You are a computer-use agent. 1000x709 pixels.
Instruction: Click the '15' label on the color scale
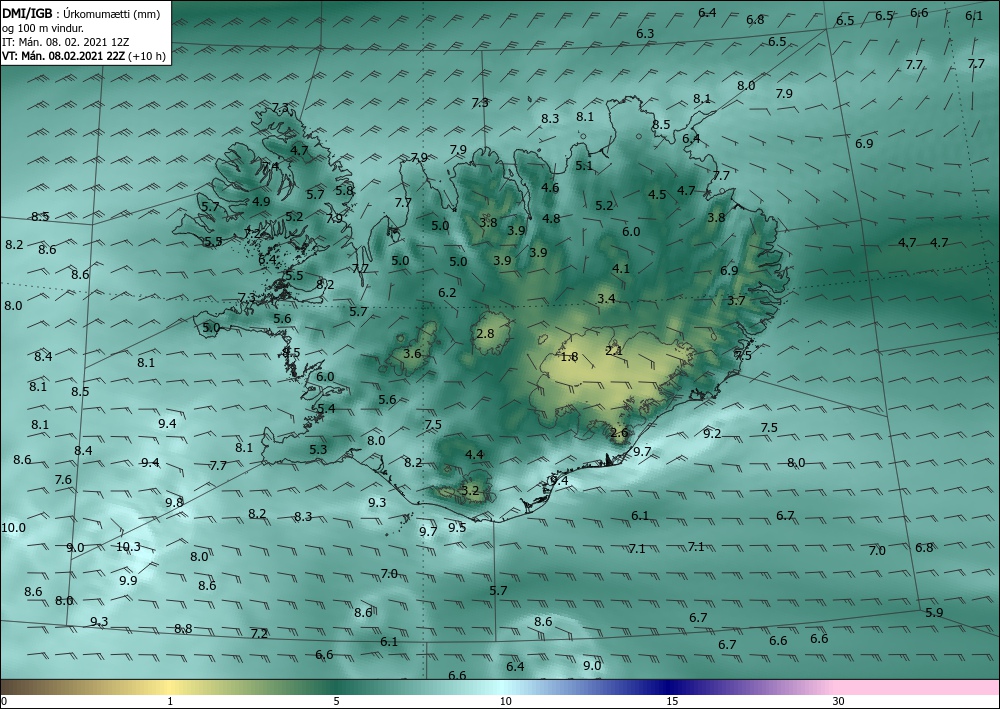672,701
